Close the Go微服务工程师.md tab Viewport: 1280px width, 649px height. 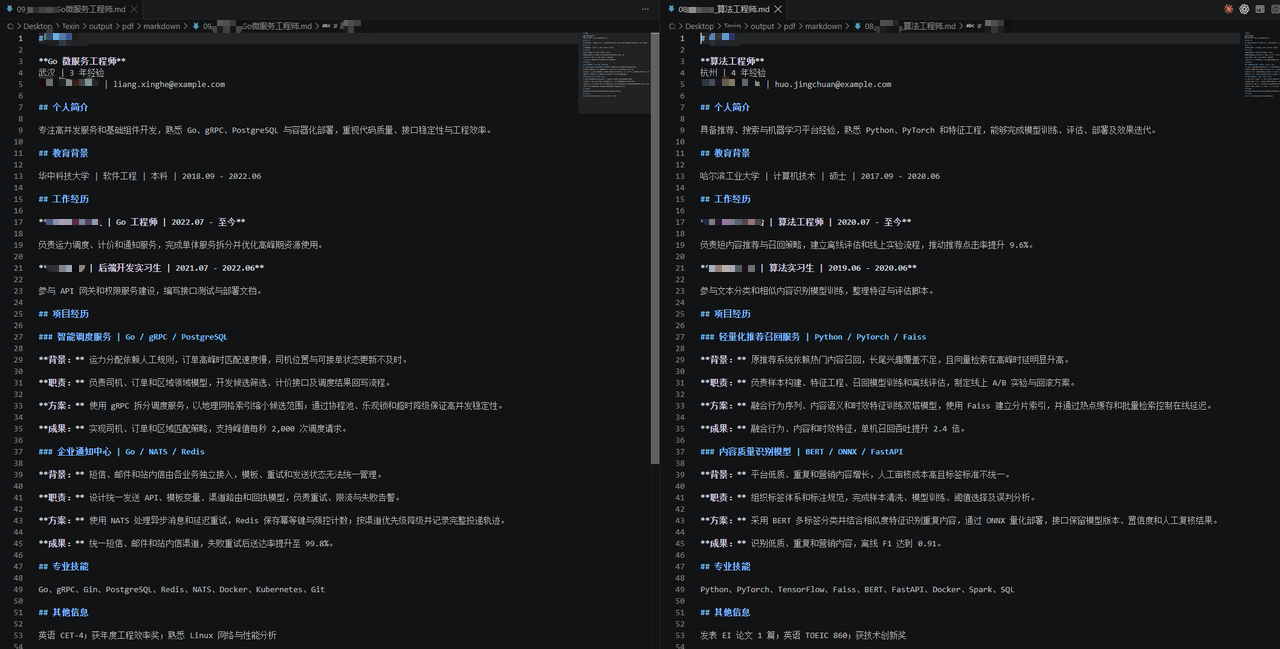click(136, 8)
